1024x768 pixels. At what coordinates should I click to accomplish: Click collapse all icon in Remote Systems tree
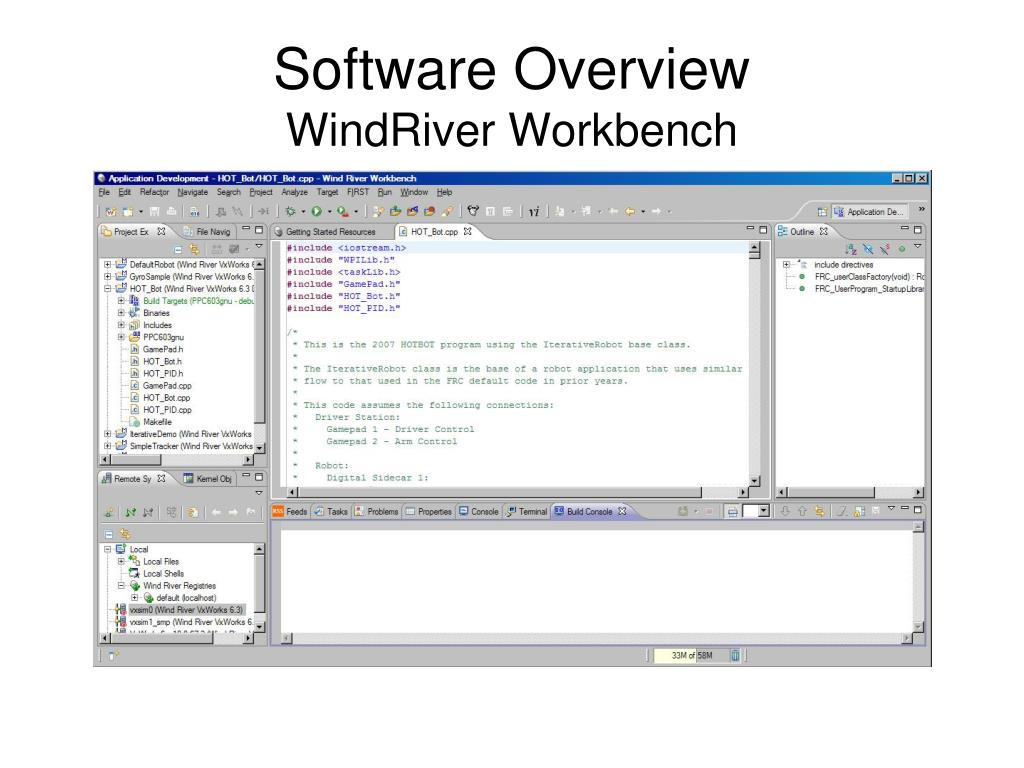click(108, 534)
